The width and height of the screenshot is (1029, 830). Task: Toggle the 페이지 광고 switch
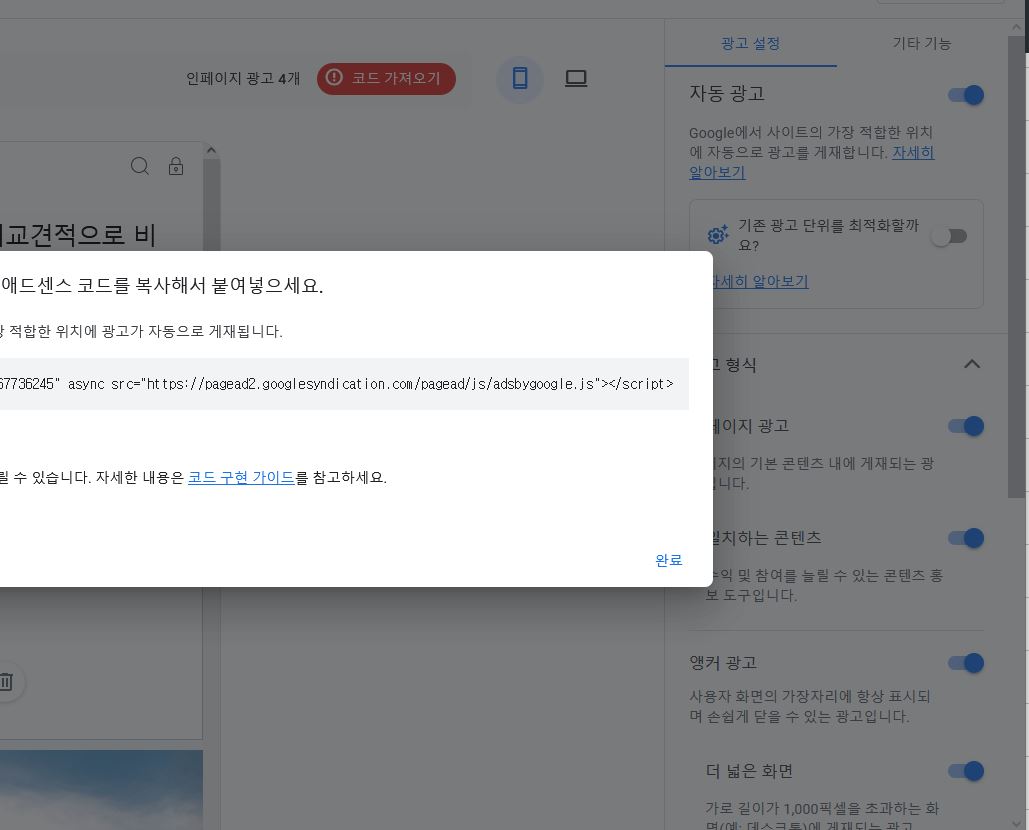965,426
